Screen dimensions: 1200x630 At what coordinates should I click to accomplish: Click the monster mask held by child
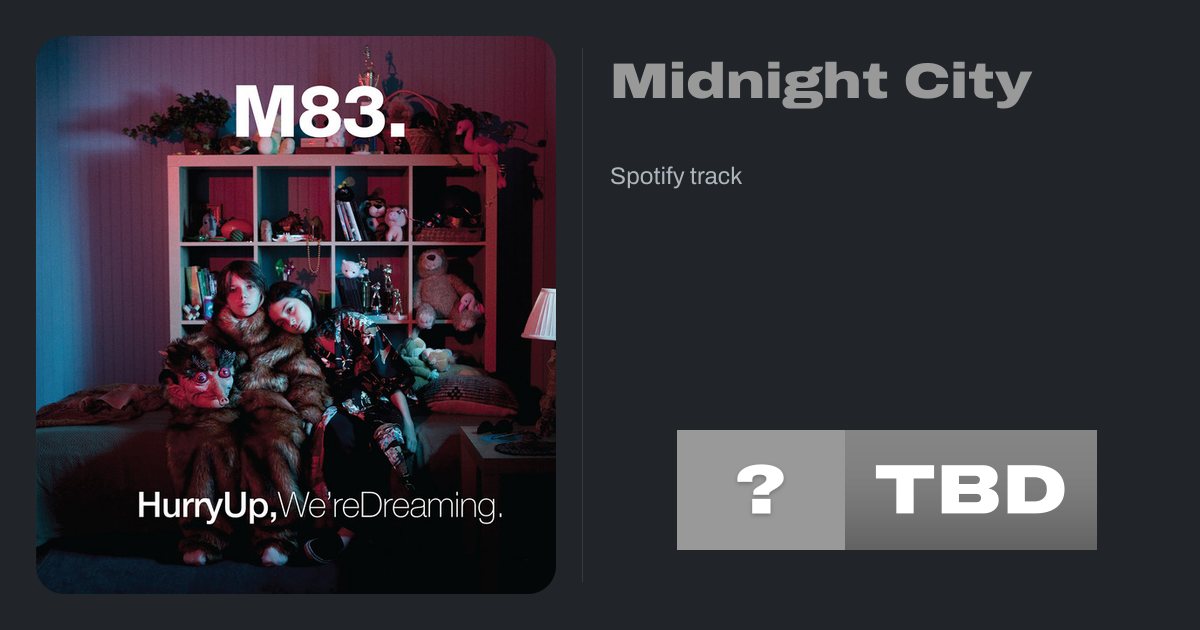200,373
